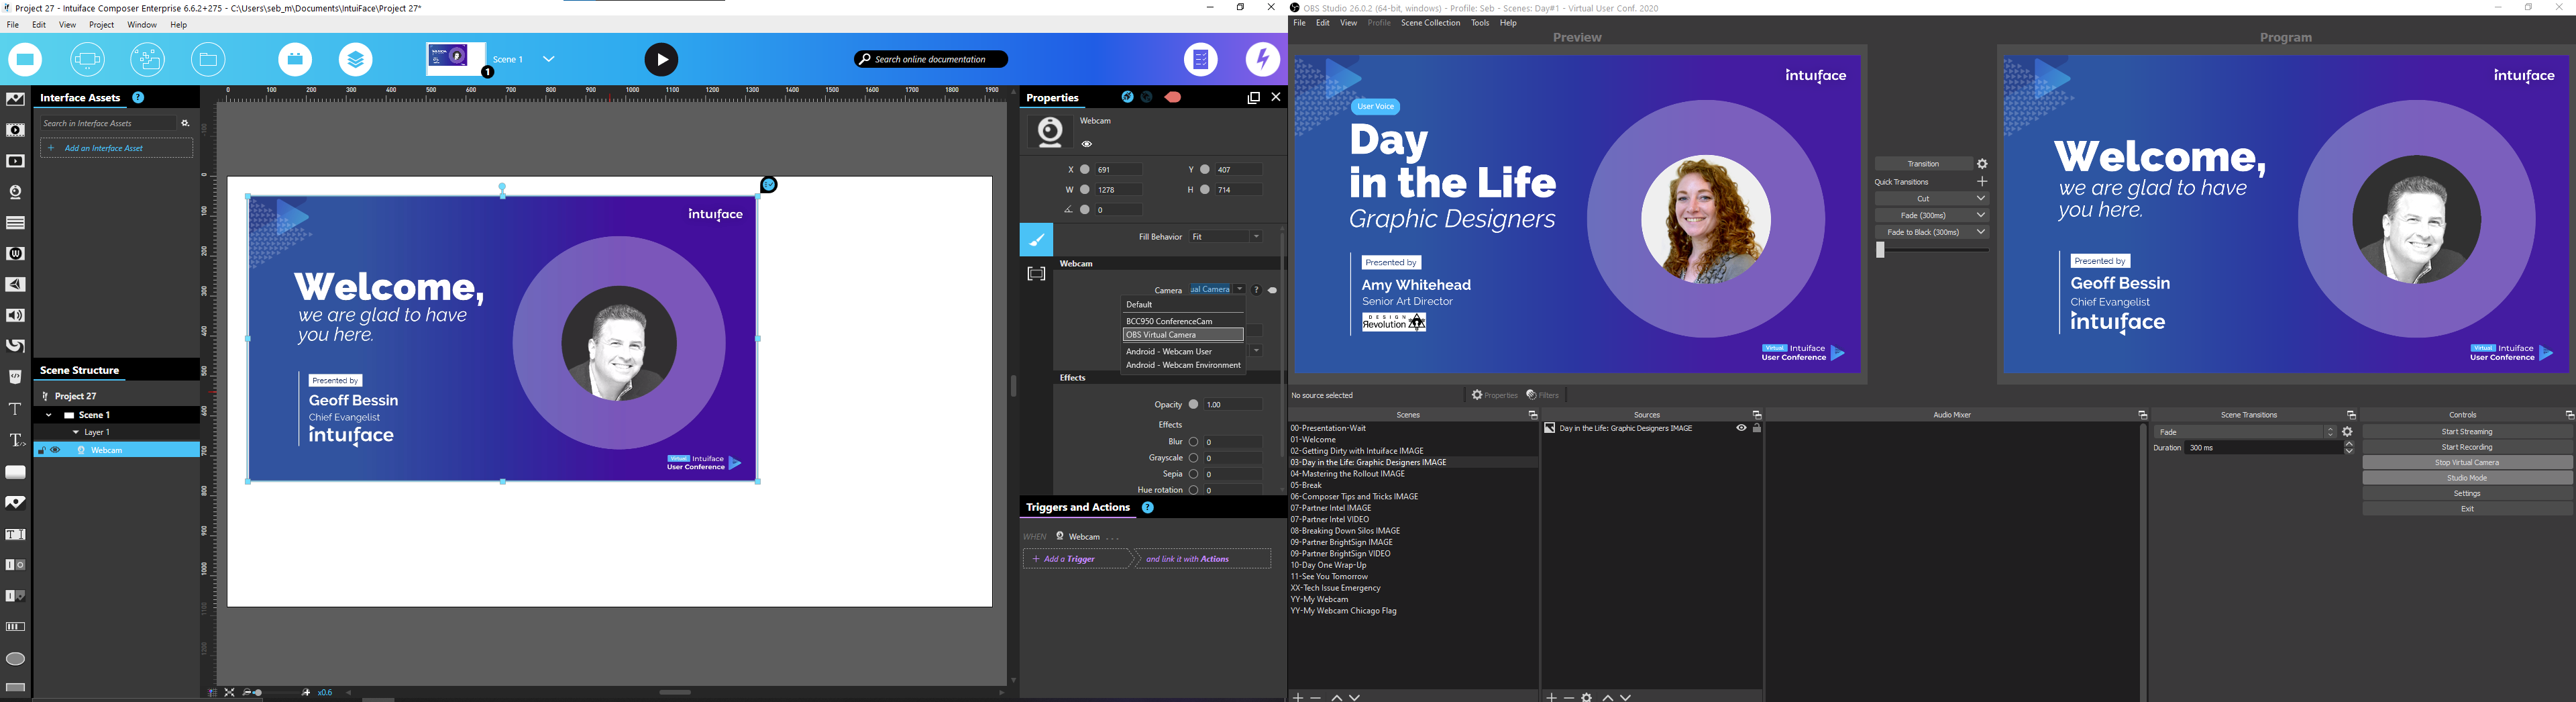Click the Interface Assets search settings gear
Viewport: 2576px width, 702px height.
point(185,123)
